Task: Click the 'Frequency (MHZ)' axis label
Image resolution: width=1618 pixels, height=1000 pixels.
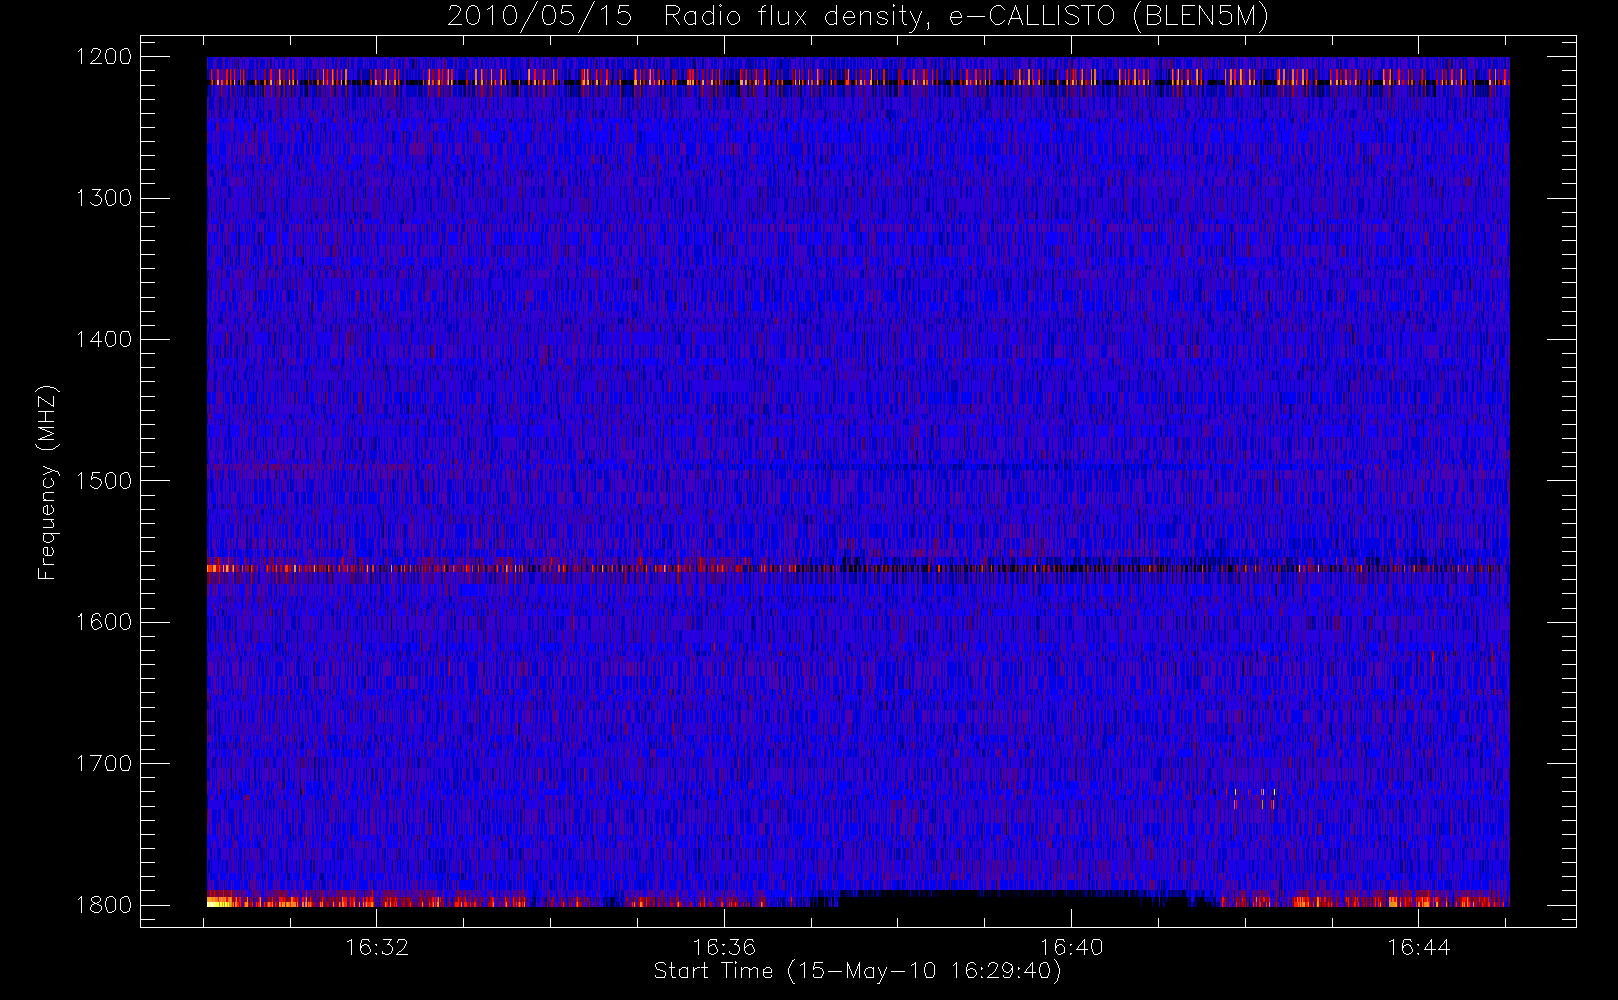Action: 47,482
